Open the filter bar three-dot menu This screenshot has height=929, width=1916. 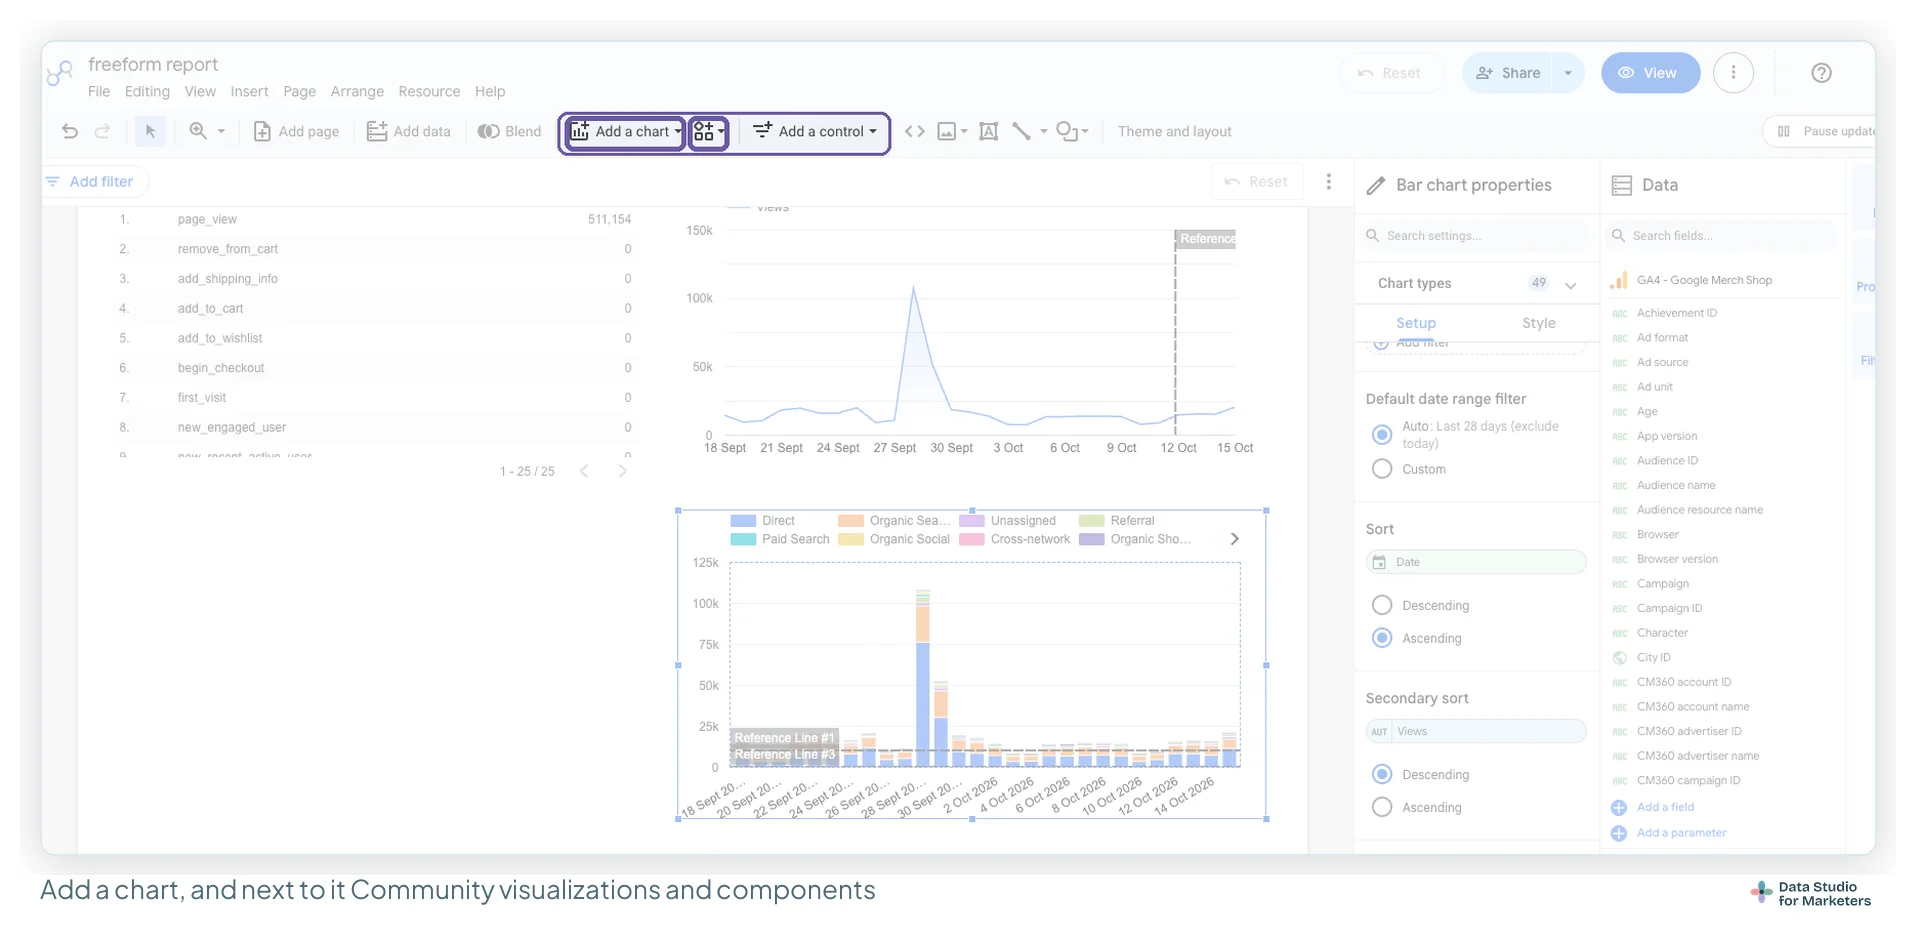1328,182
